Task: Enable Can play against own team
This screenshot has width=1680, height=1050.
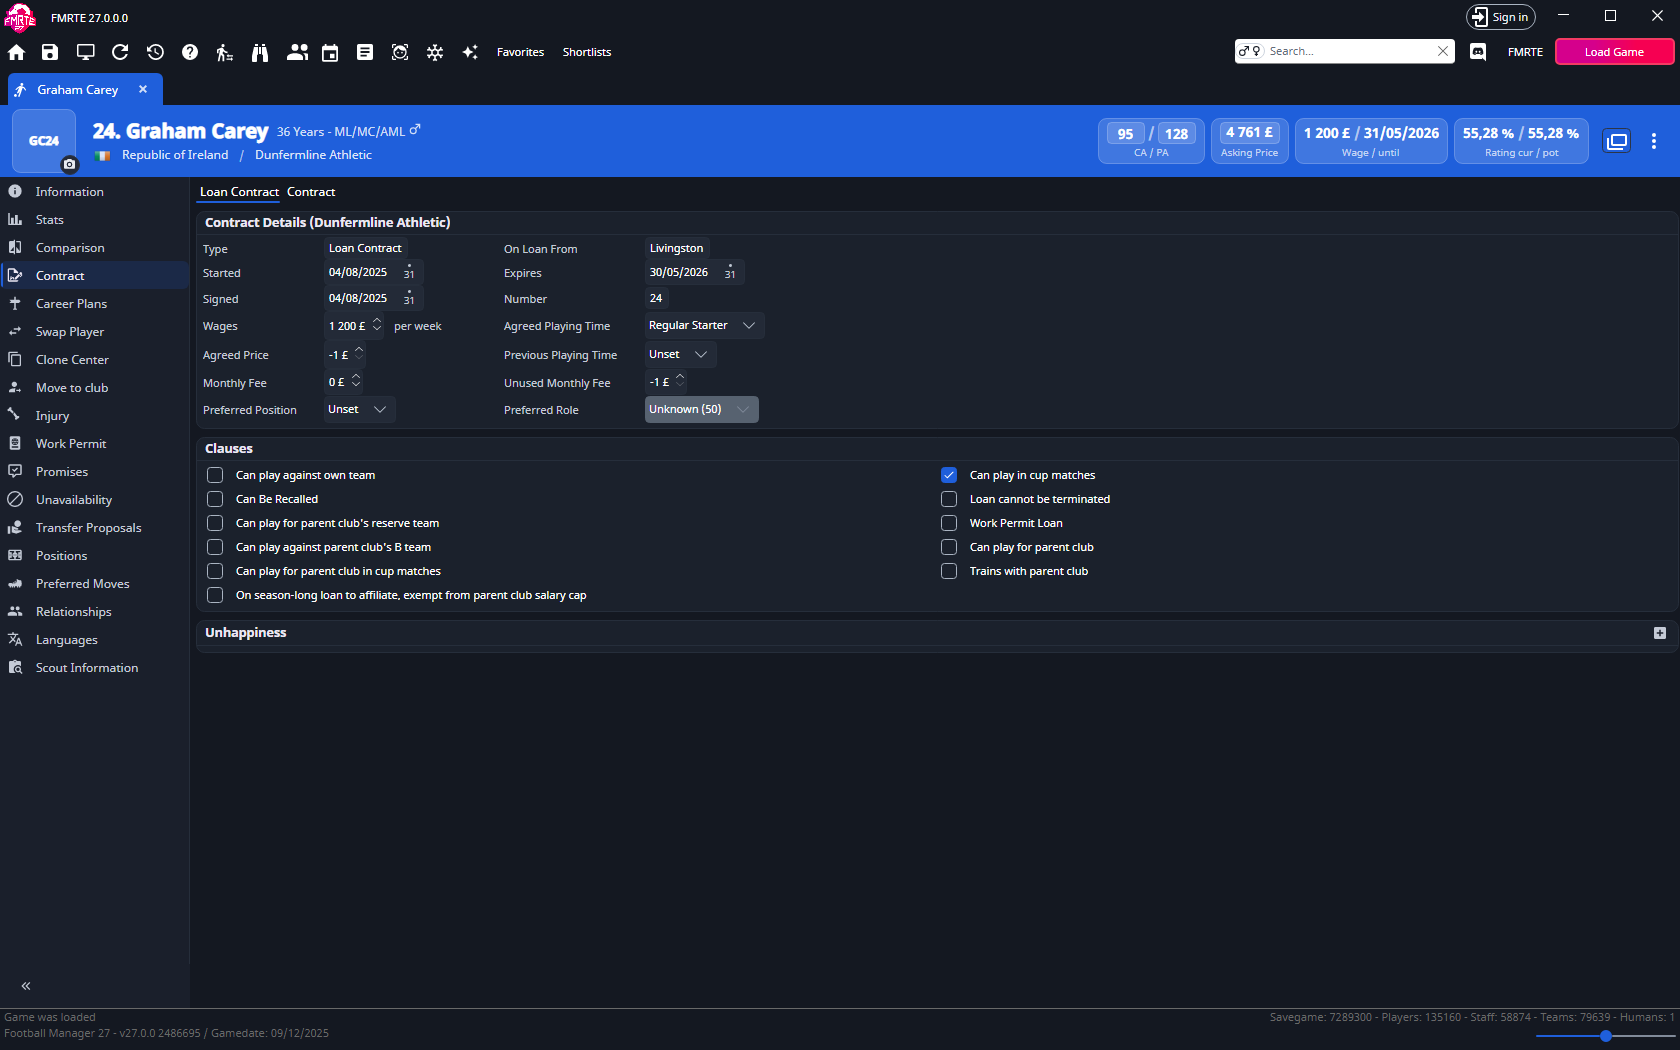Action: point(215,475)
